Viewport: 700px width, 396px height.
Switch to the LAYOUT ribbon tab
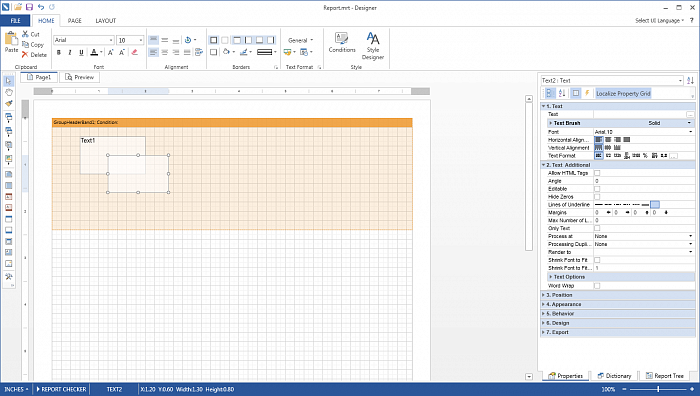pos(105,21)
